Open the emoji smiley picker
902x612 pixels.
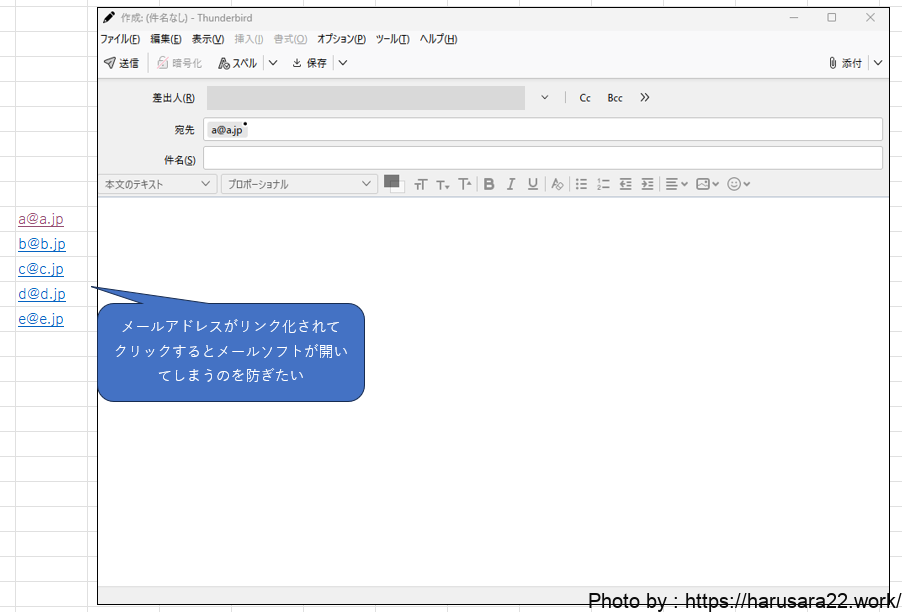pyautogui.click(x=738, y=184)
